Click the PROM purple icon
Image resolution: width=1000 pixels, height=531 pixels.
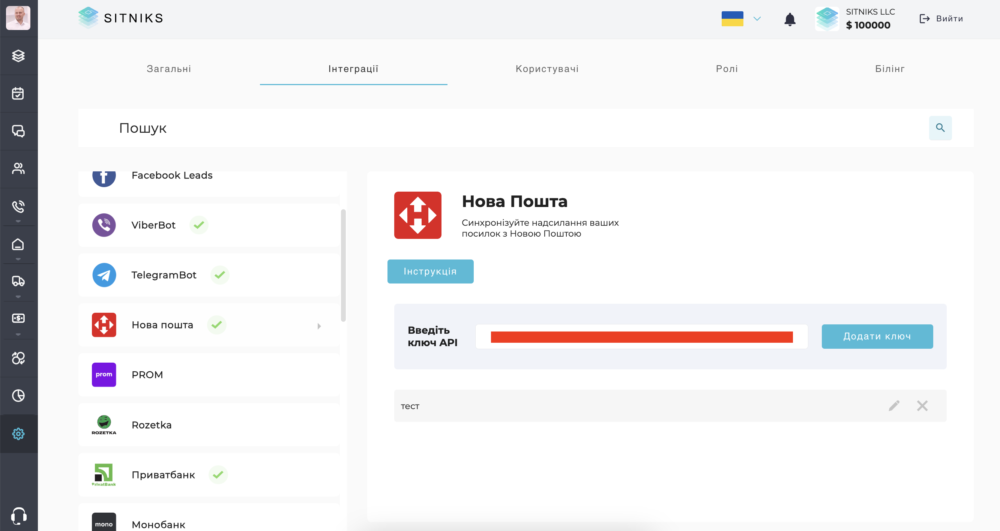[104, 375]
